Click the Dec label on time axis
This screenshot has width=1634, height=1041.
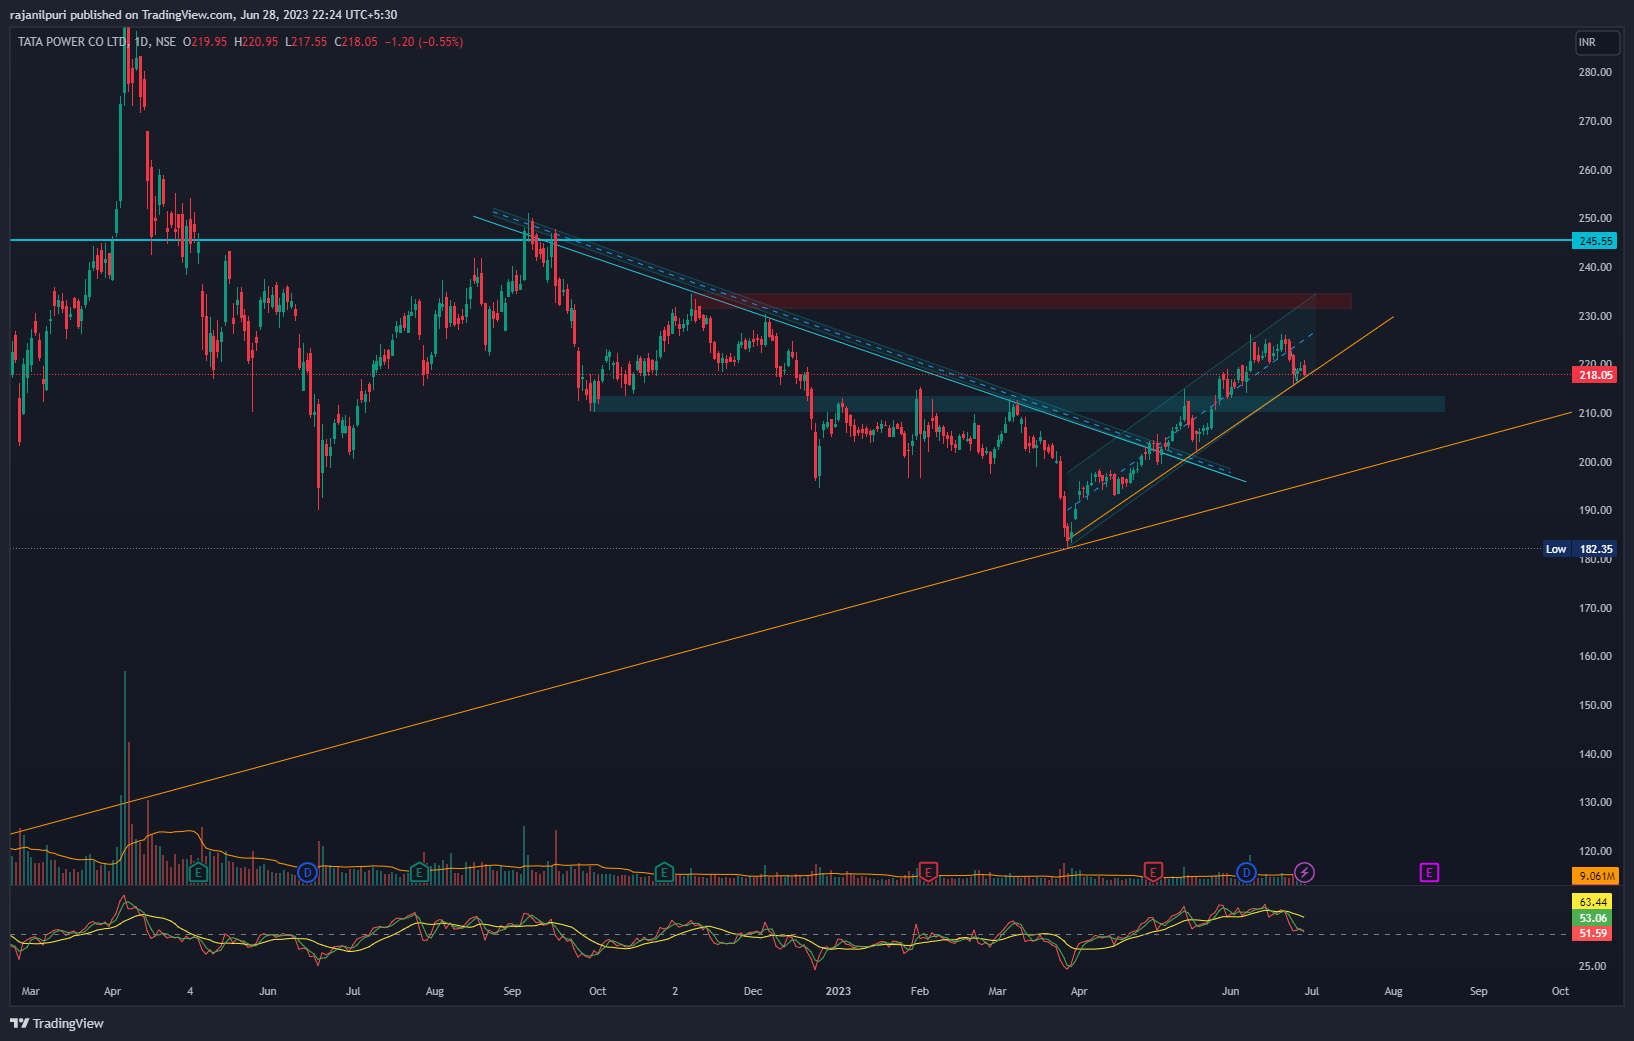click(x=753, y=991)
